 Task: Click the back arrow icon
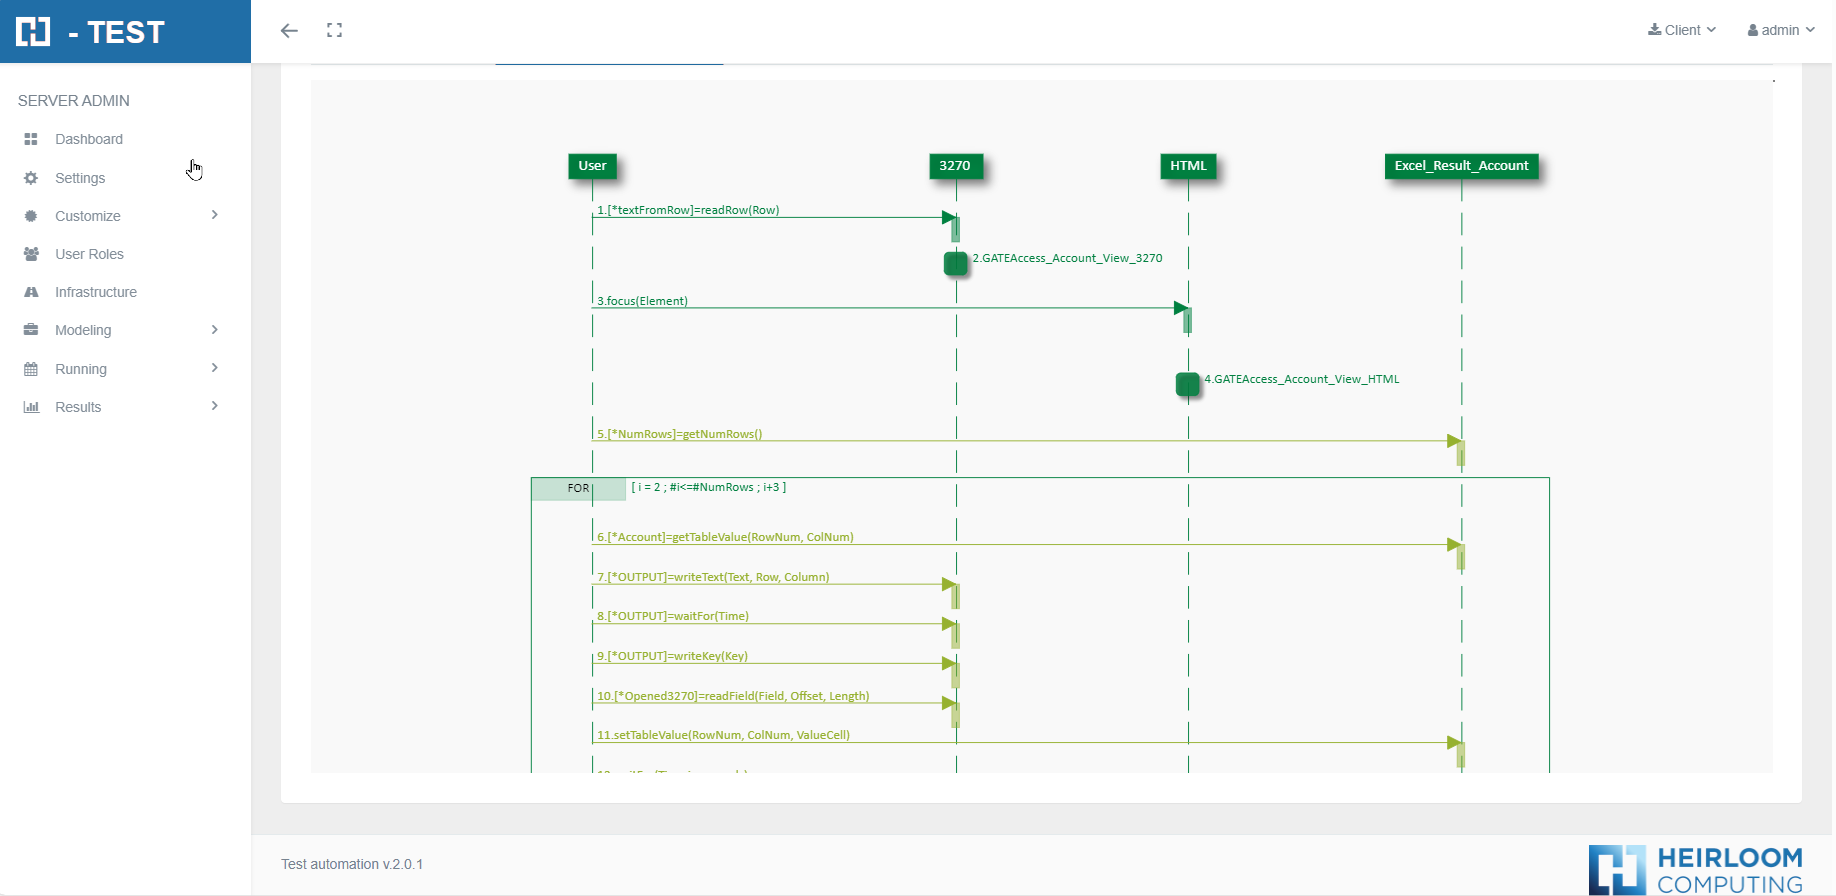click(289, 31)
